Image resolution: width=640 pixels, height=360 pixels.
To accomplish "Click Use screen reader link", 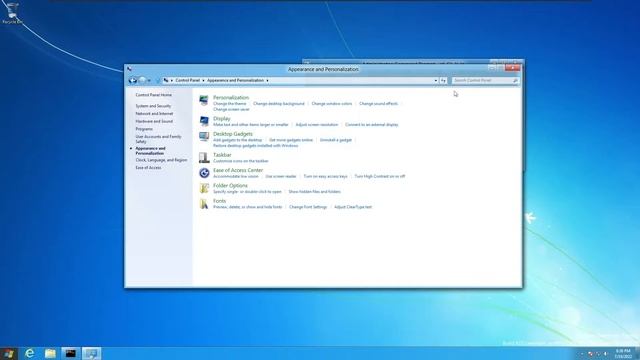I will pyautogui.click(x=281, y=176).
